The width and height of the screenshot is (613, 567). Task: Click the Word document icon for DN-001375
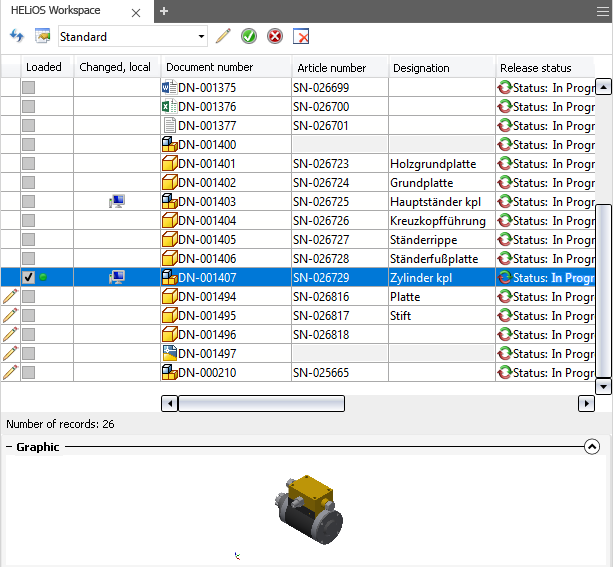pos(169,88)
